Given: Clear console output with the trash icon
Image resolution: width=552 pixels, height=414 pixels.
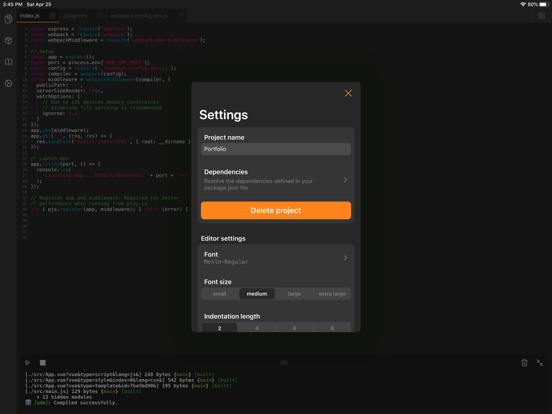Looking at the screenshot, I should tap(524, 363).
